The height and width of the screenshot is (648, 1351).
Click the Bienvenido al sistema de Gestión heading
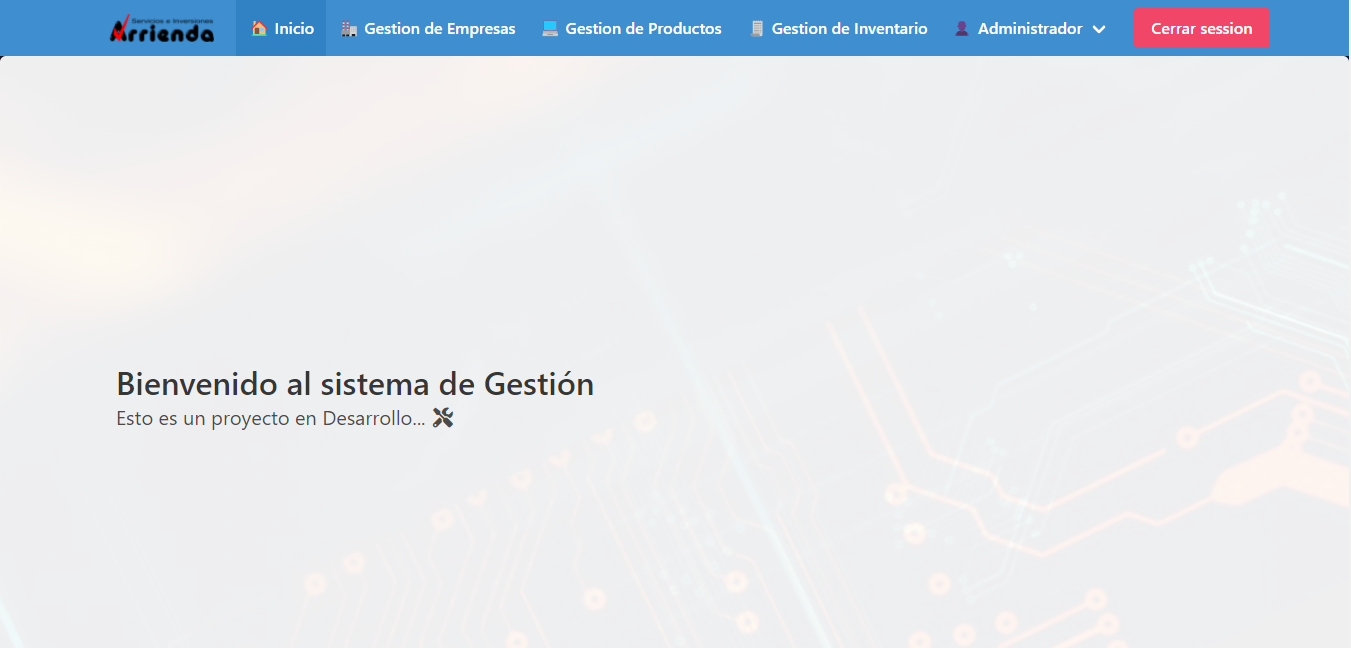pyautogui.click(x=355, y=383)
